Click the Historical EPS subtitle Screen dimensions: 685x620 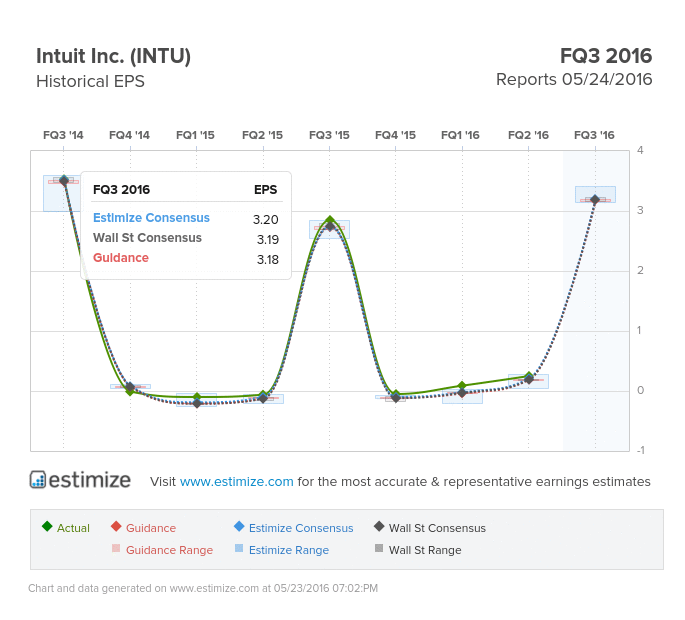point(90,81)
